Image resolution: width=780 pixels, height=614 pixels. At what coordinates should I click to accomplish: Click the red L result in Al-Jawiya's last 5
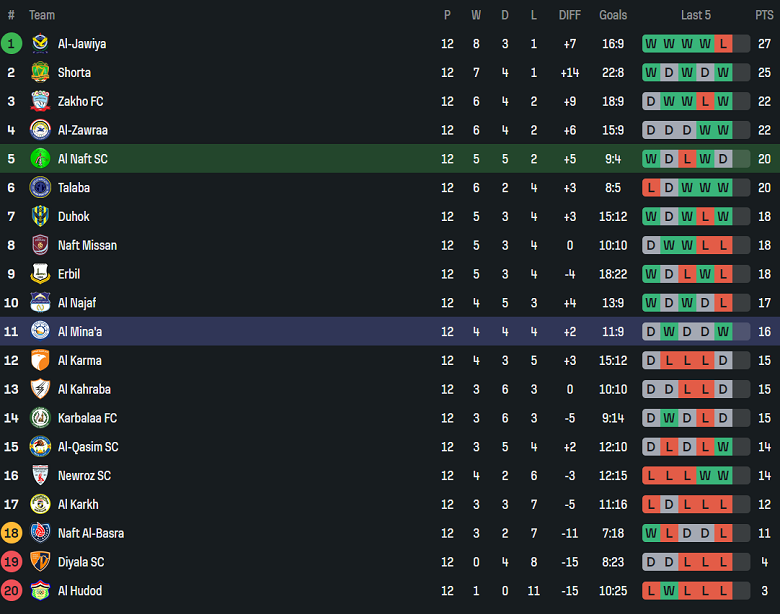[723, 43]
